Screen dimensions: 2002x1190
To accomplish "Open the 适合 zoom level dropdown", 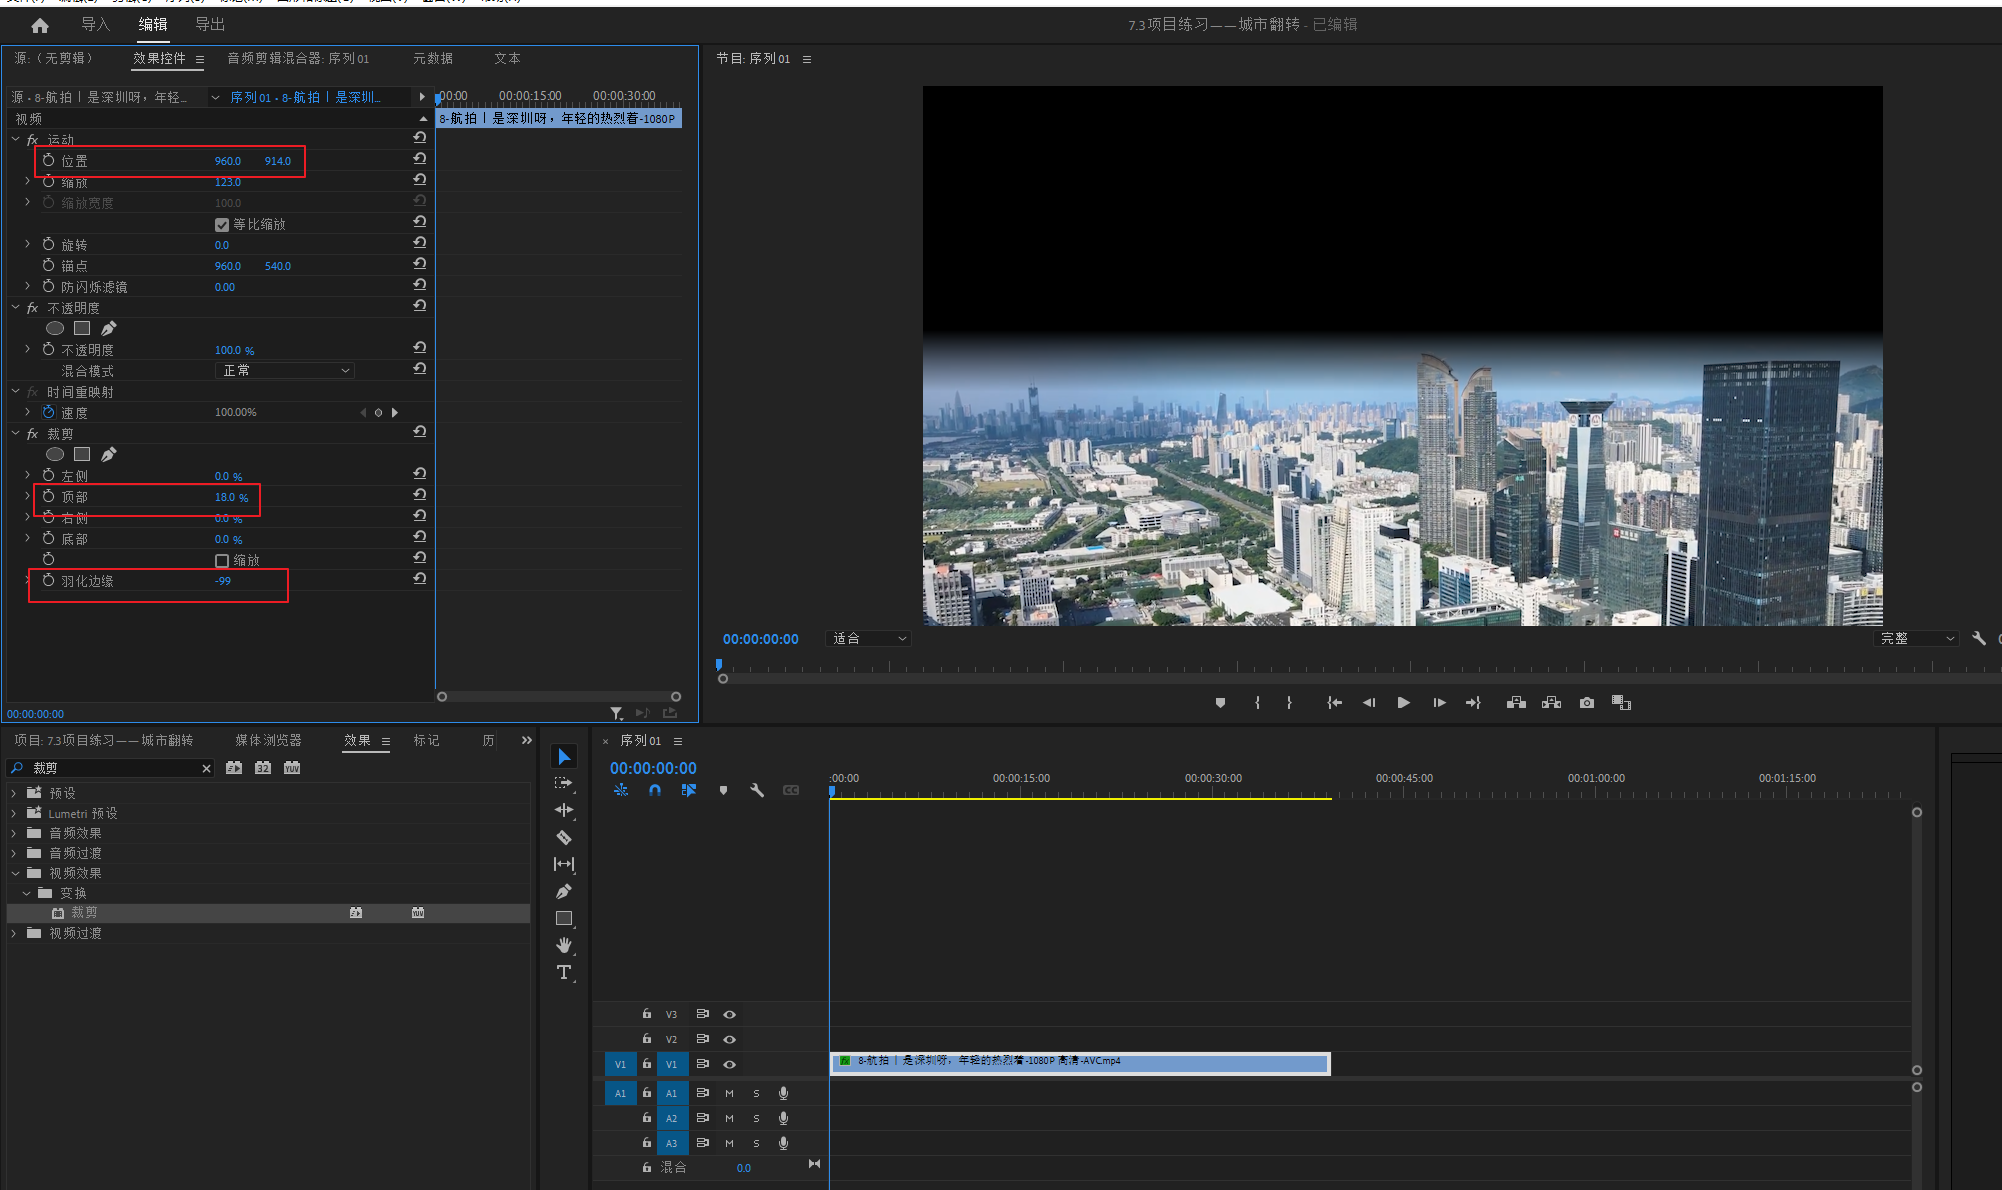I will tap(868, 638).
